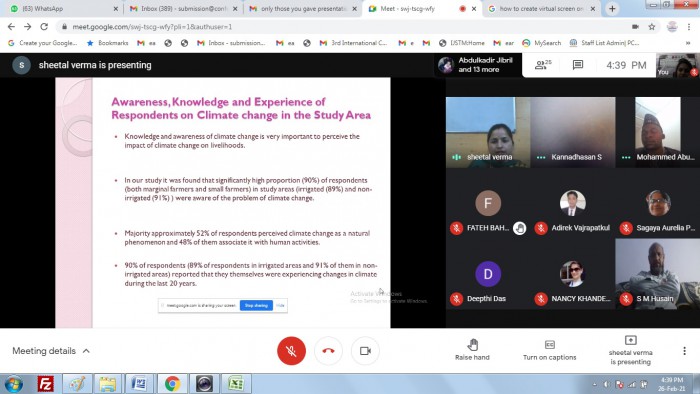700x394 pixels.
Task: Toggle the camera on or off
Action: pyautogui.click(x=365, y=351)
